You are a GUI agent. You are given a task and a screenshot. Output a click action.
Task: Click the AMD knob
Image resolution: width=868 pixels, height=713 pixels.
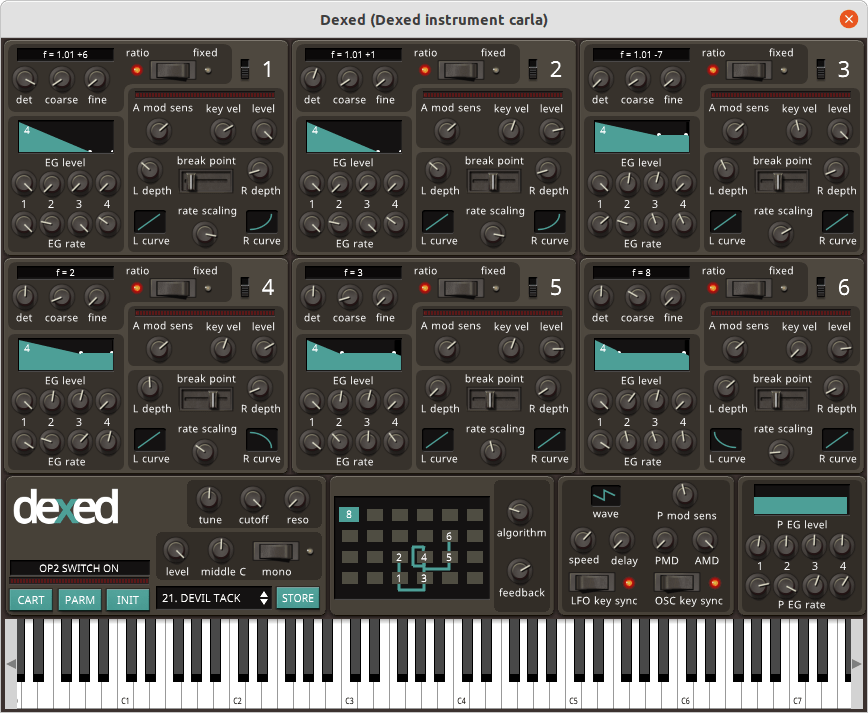point(705,539)
